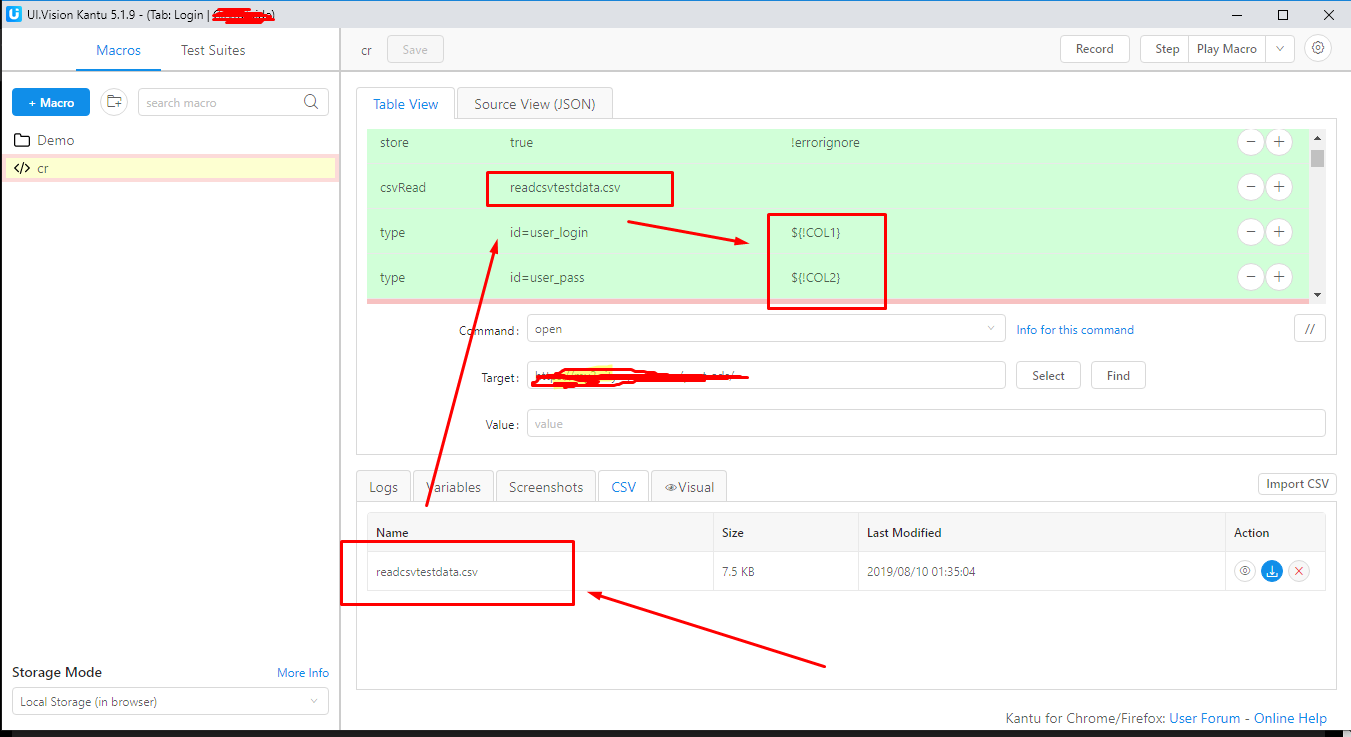Click the 2019/08/10 01:35:04 timestamp
Screen dimensions: 1351x737
tap(921, 572)
